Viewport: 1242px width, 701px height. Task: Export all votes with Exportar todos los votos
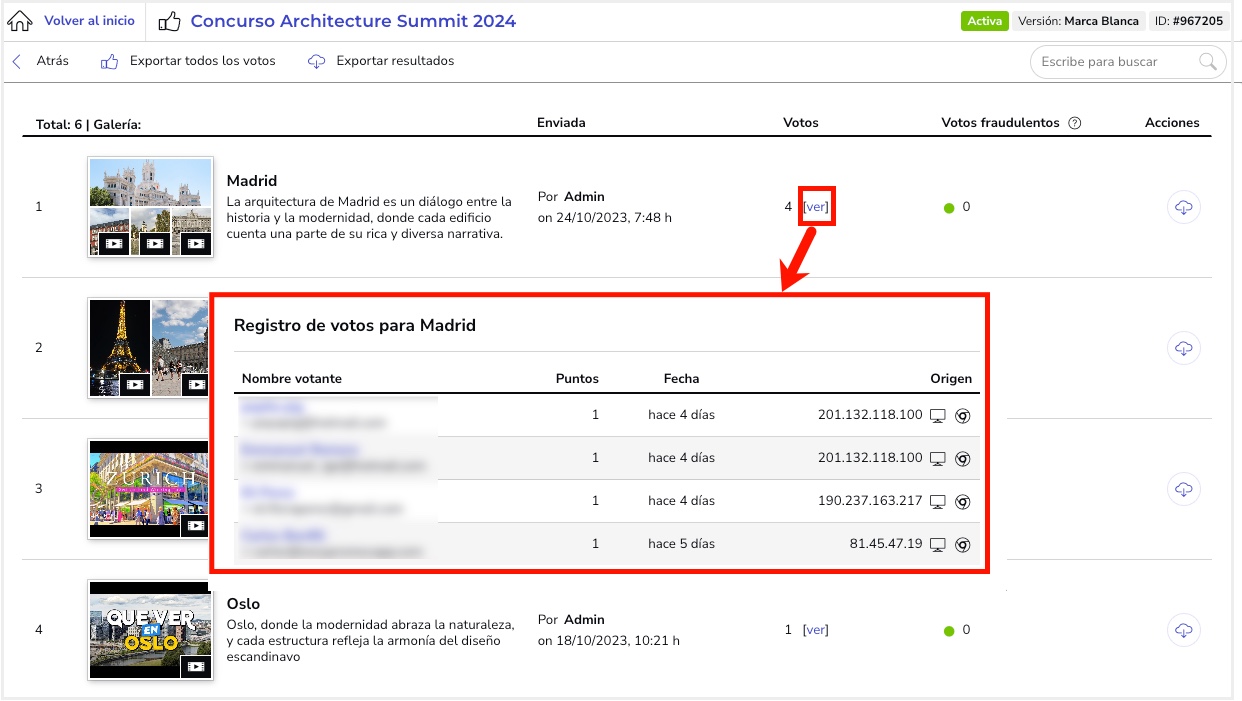pyautogui.click(x=189, y=61)
